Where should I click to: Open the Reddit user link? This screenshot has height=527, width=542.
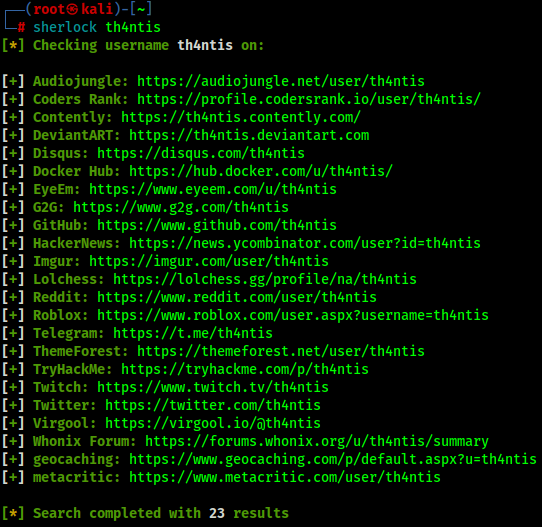pyautogui.click(x=237, y=297)
